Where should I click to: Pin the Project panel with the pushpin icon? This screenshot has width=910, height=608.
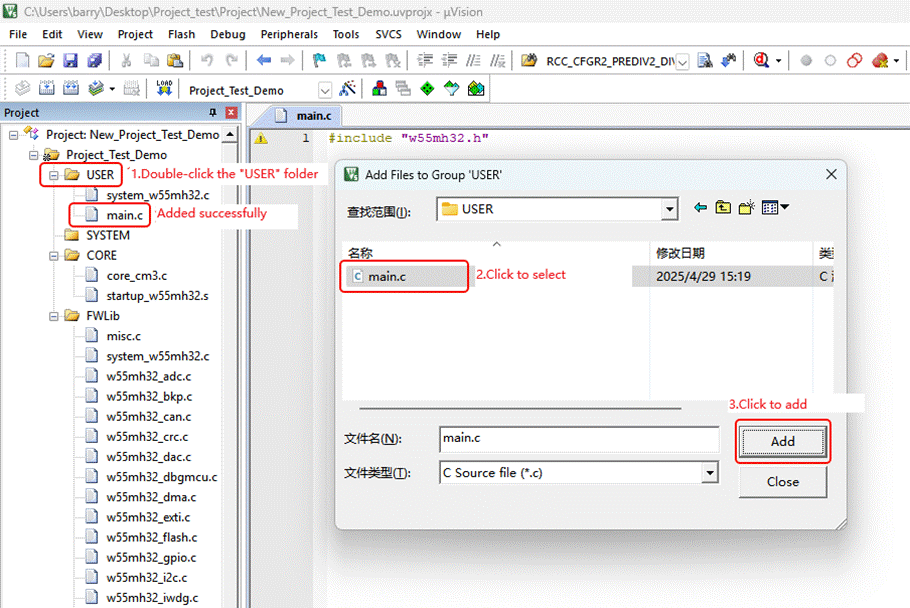click(212, 112)
